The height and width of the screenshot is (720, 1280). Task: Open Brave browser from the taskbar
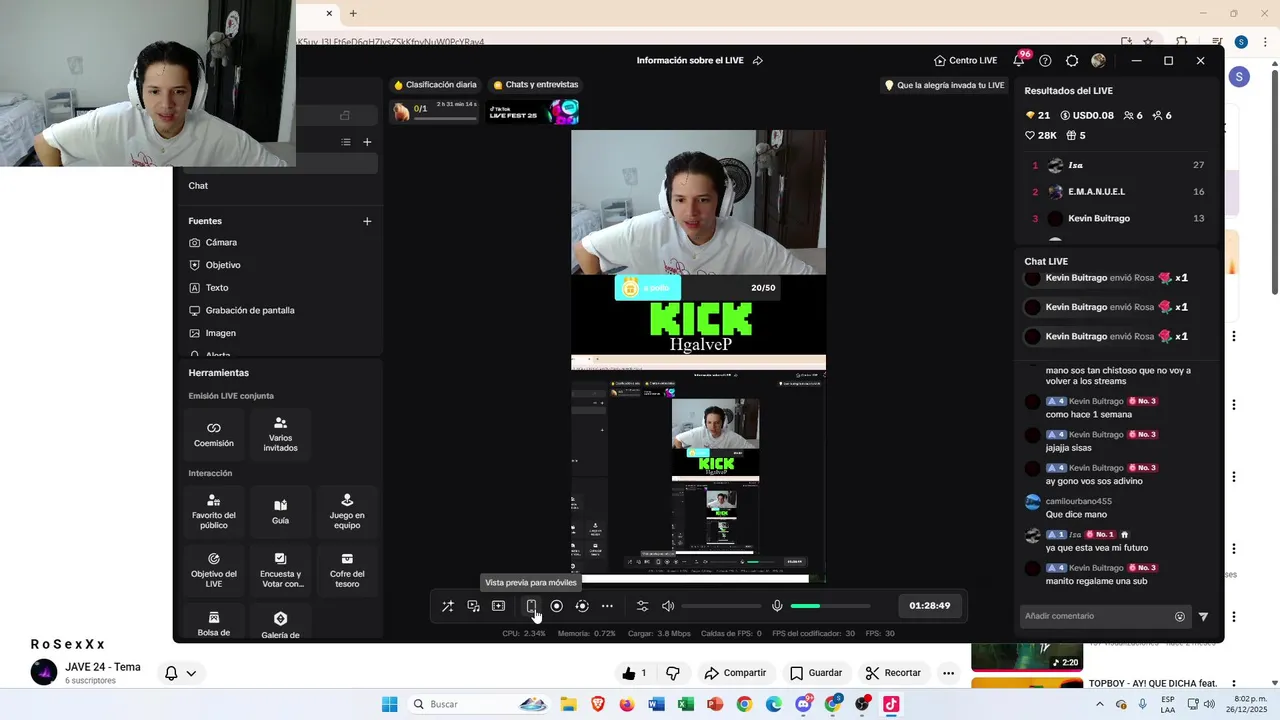(598, 704)
